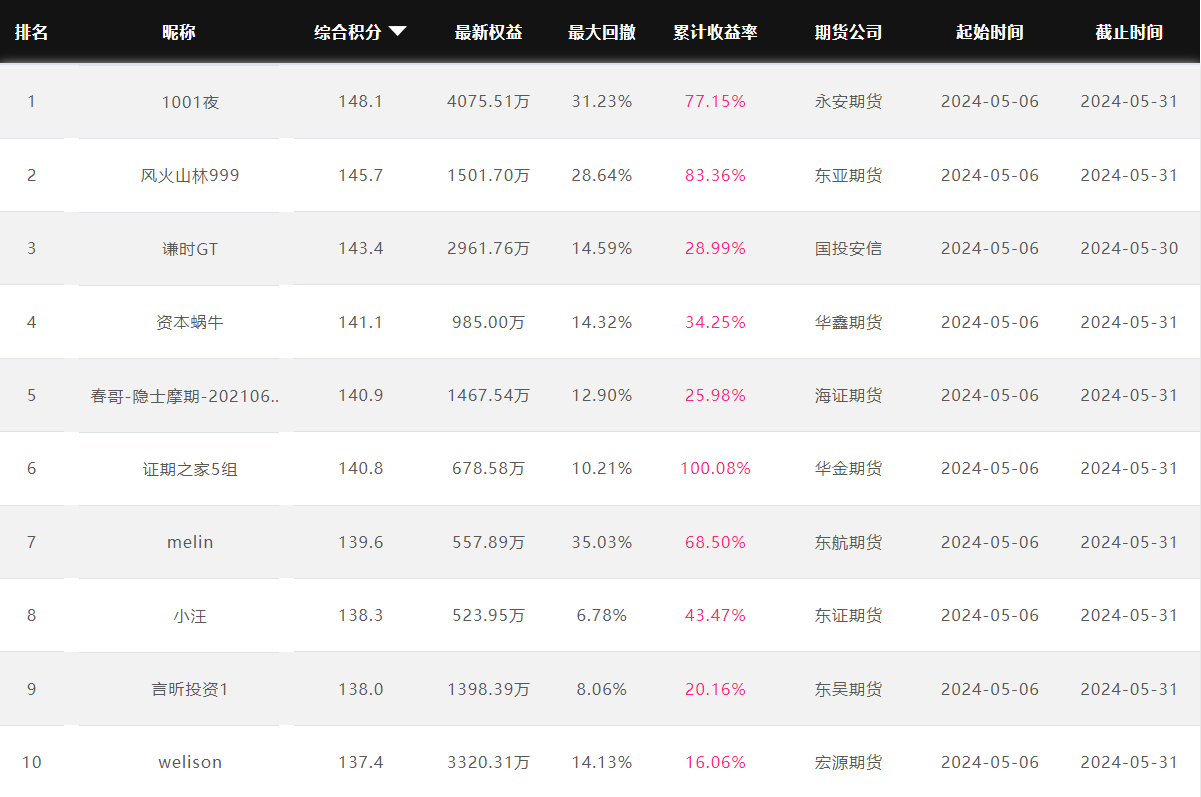Click equity value 985.00万
The height and width of the screenshot is (797, 1201).
tap(488, 322)
